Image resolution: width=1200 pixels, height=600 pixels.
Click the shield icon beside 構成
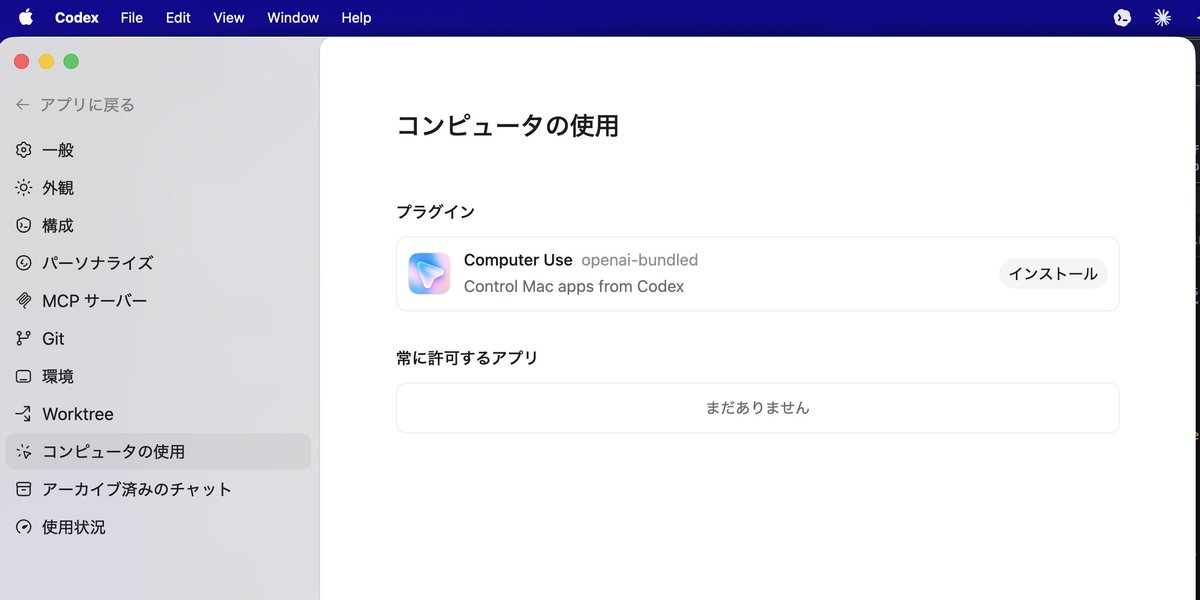(x=24, y=226)
